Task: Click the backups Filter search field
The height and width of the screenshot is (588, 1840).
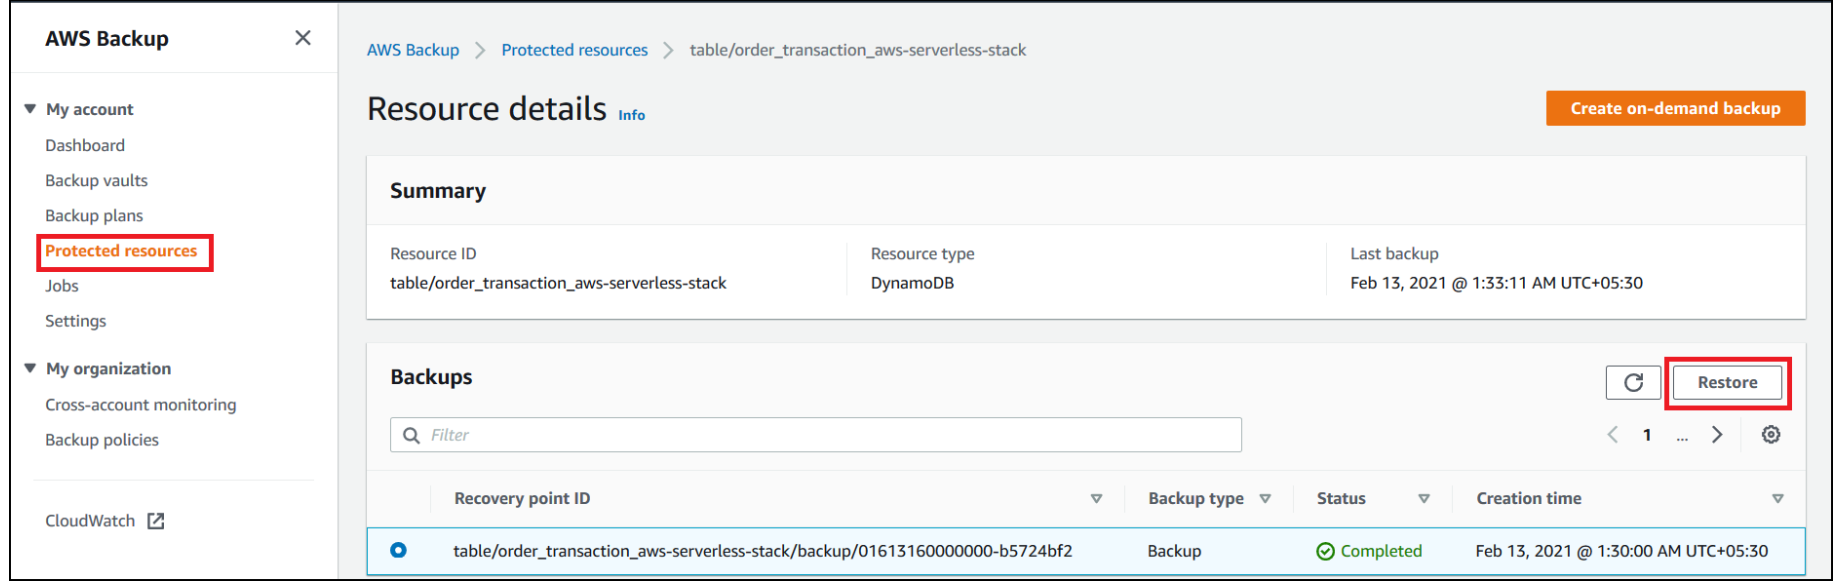Action: click(x=815, y=435)
